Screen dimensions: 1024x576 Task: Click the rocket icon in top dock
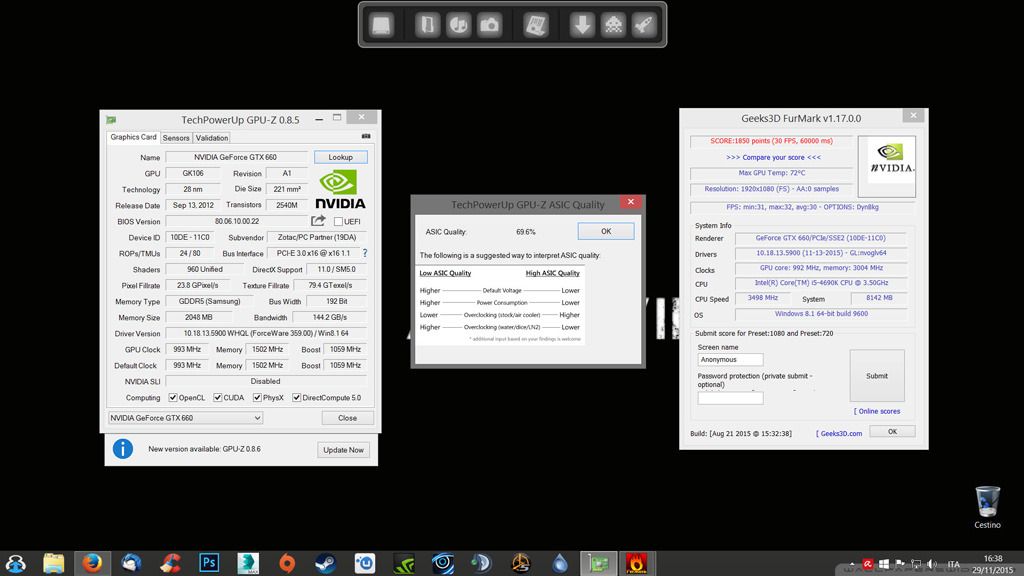click(x=644, y=25)
